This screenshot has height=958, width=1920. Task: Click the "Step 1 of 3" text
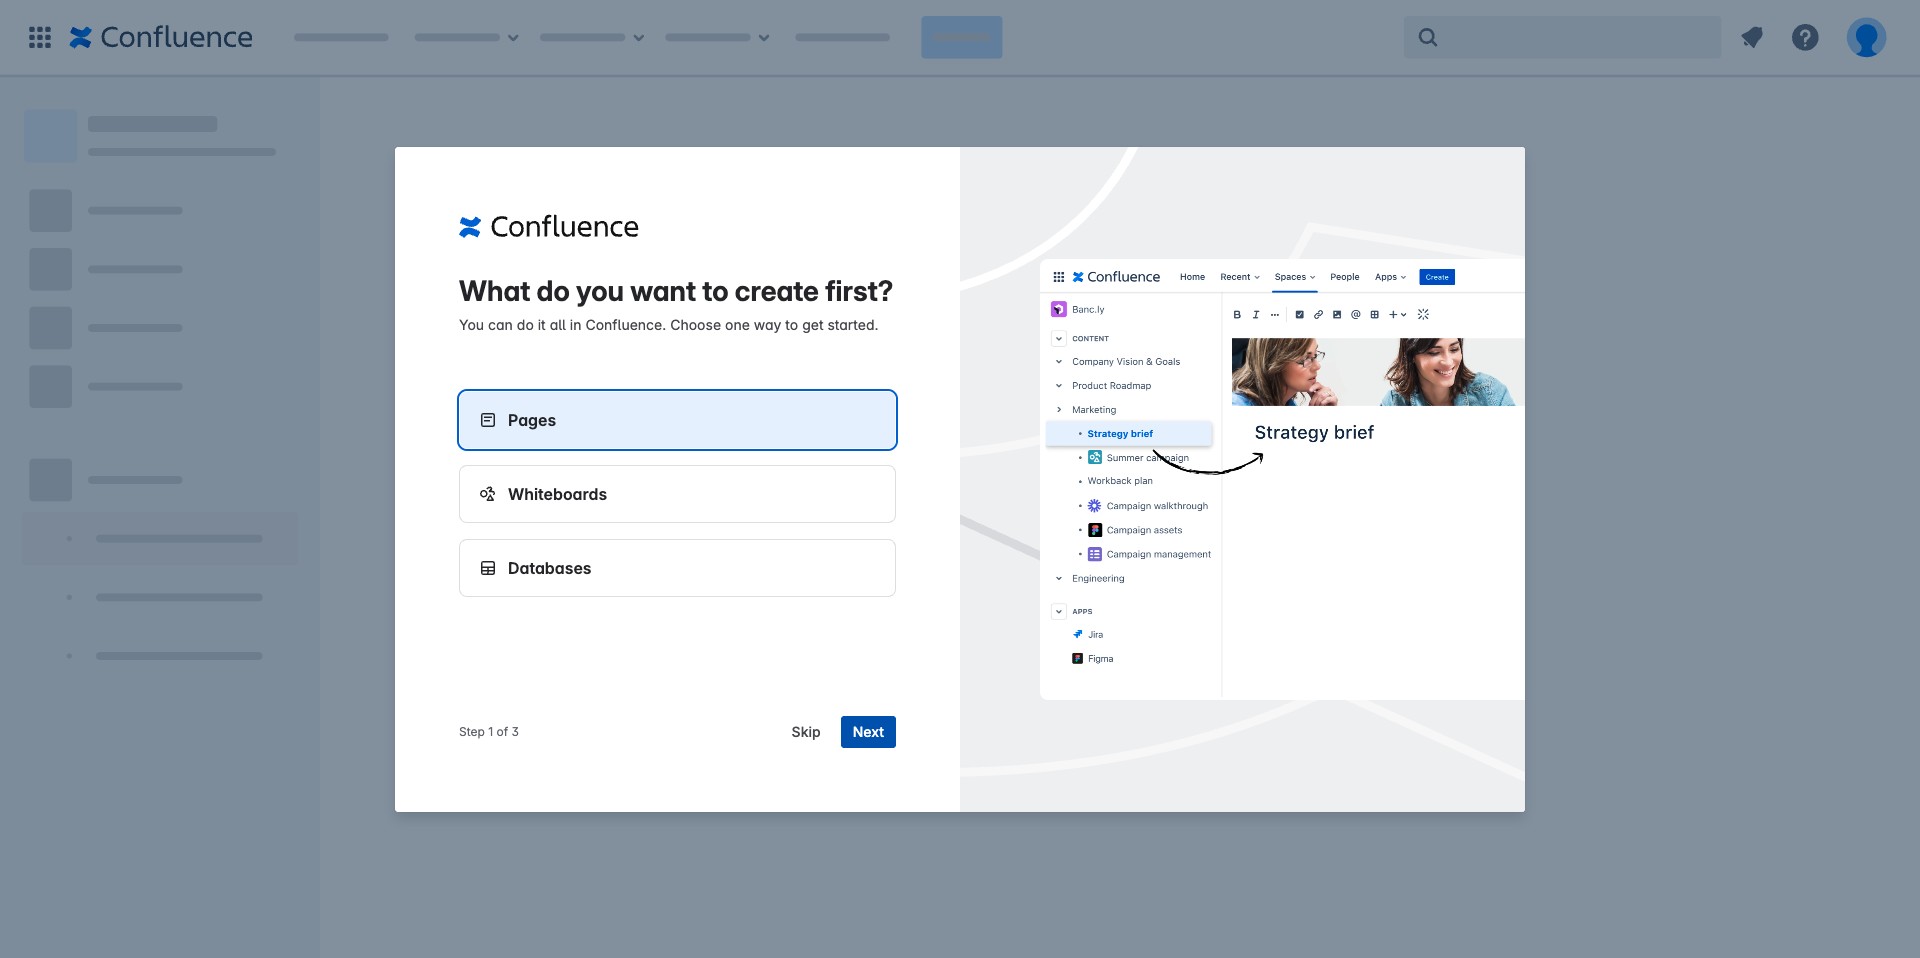489,732
